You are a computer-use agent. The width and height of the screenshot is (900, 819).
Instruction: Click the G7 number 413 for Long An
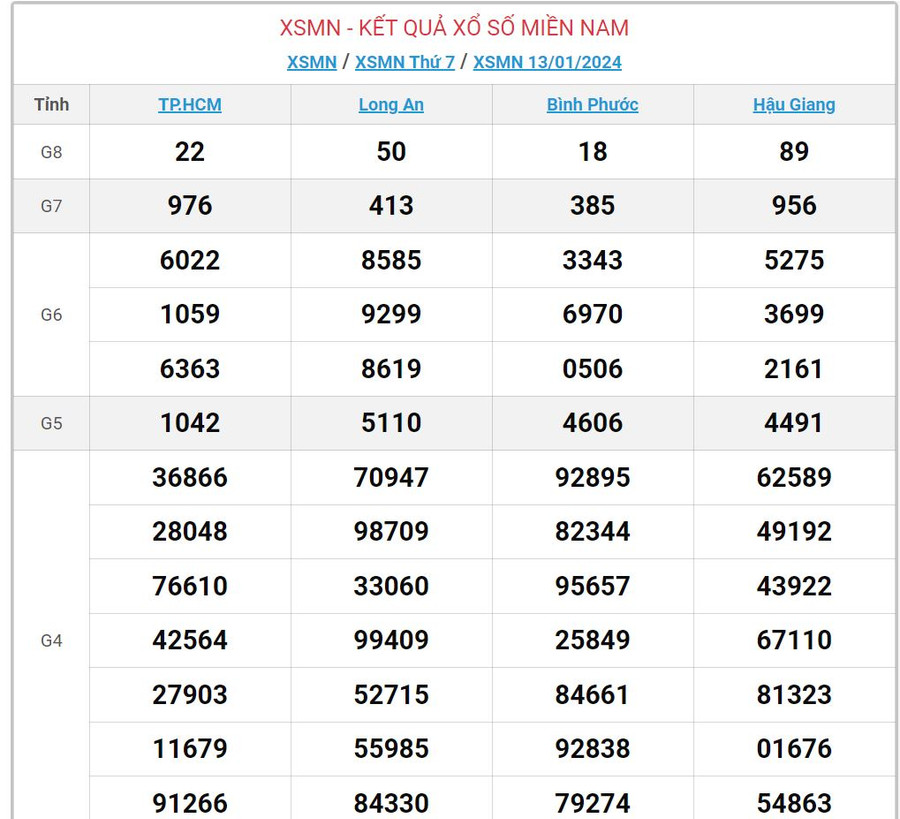pyautogui.click(x=391, y=206)
